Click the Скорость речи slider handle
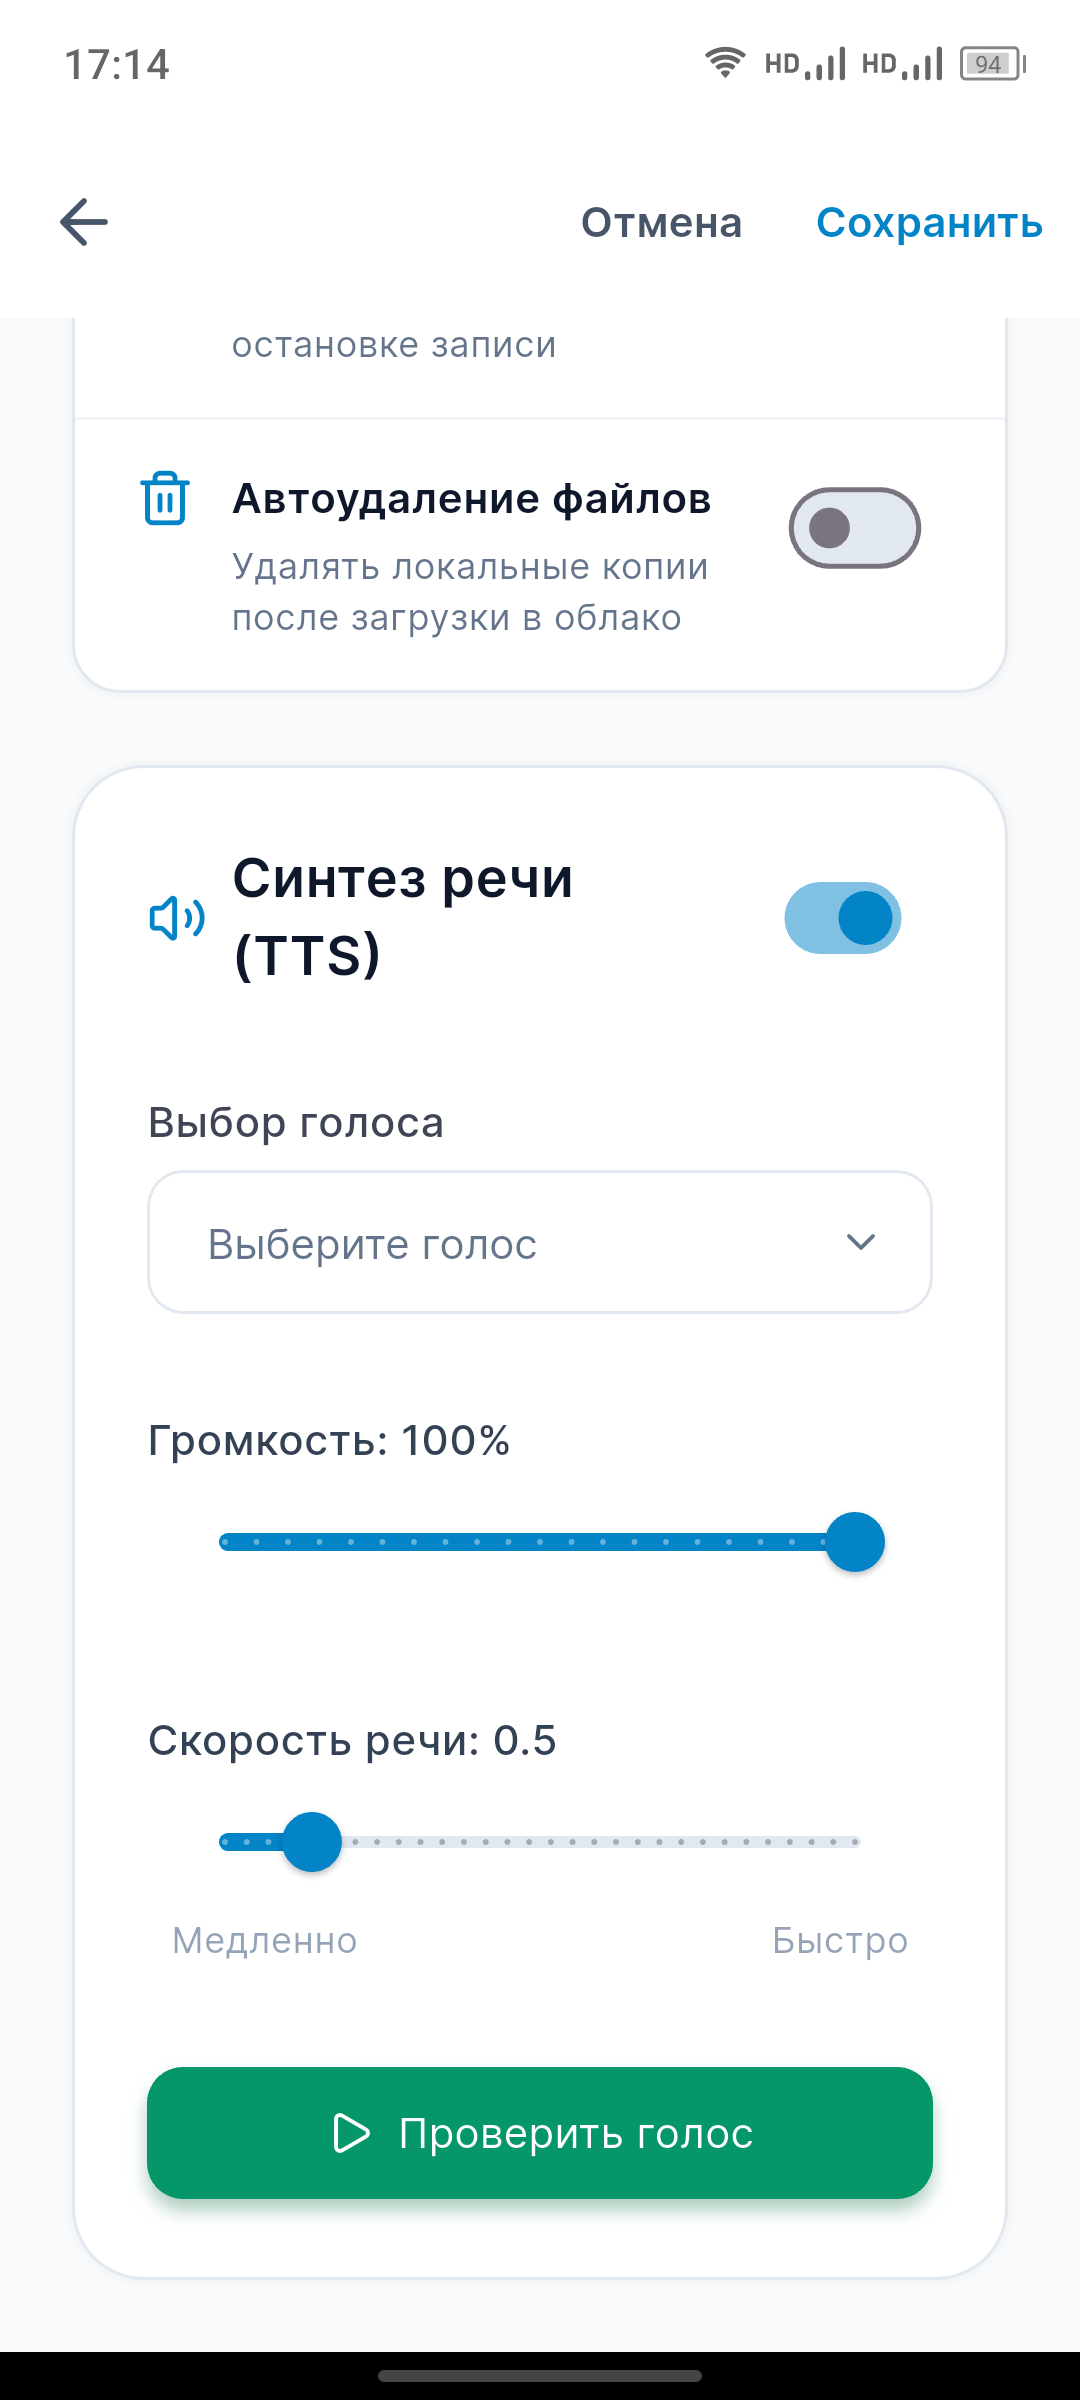 coord(313,1841)
